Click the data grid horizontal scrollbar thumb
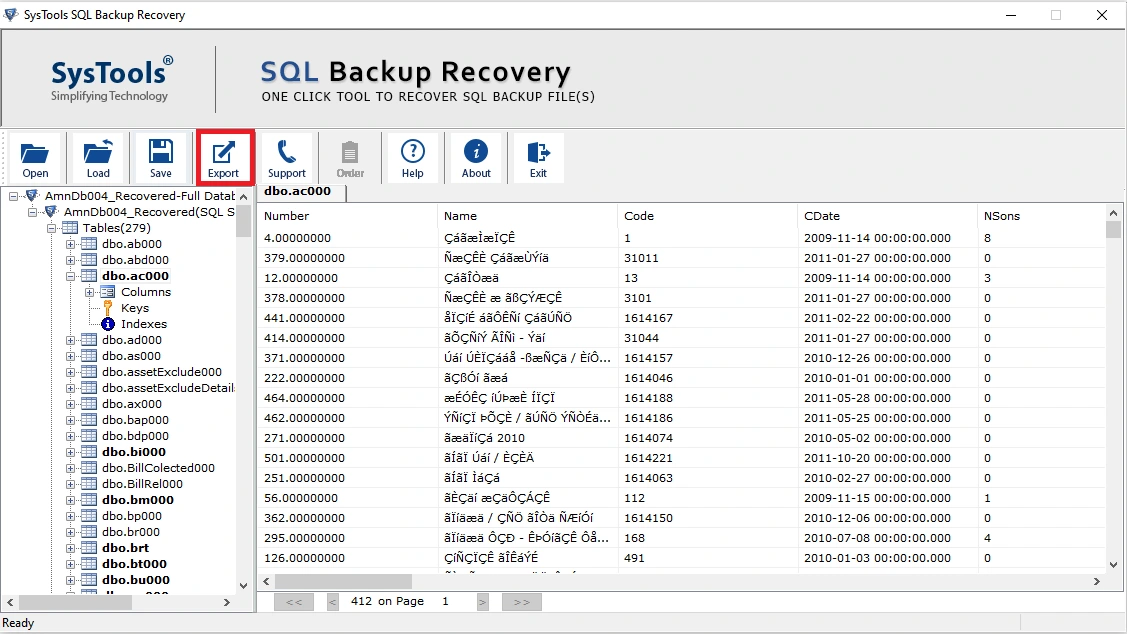The image size is (1127, 634). (x=344, y=581)
